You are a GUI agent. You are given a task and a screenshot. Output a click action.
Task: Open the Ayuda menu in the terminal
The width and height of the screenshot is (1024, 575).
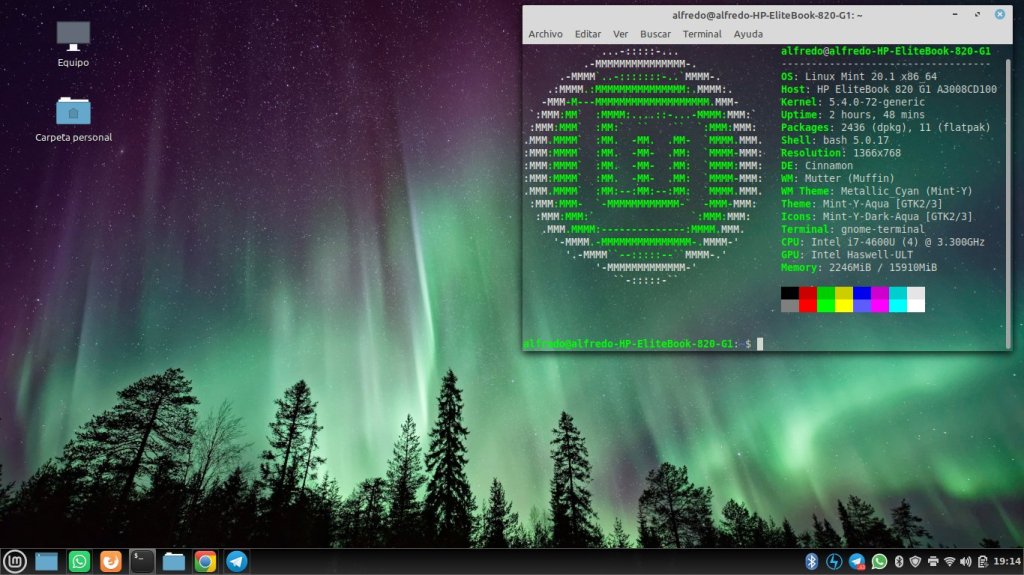tap(748, 34)
